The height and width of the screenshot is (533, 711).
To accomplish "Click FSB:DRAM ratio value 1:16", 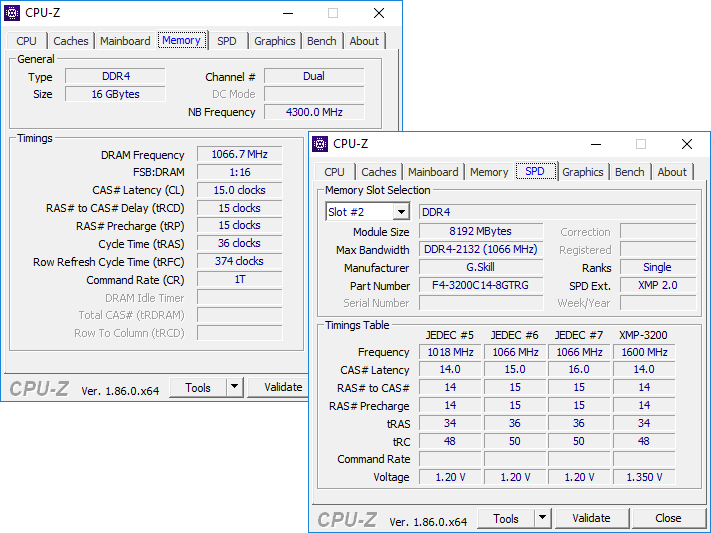I will point(239,172).
